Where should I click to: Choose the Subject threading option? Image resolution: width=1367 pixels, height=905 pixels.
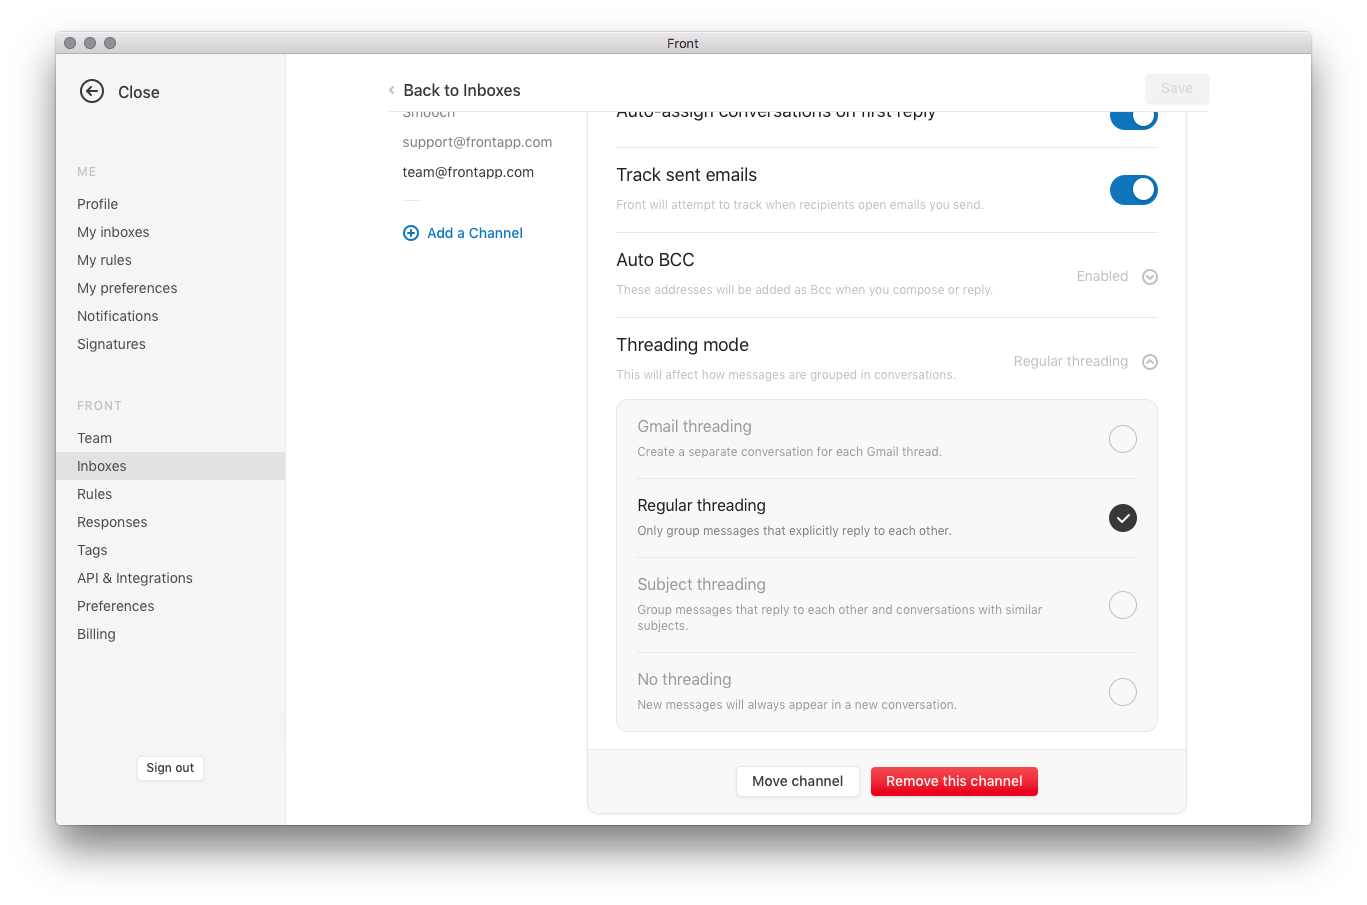coord(1122,604)
